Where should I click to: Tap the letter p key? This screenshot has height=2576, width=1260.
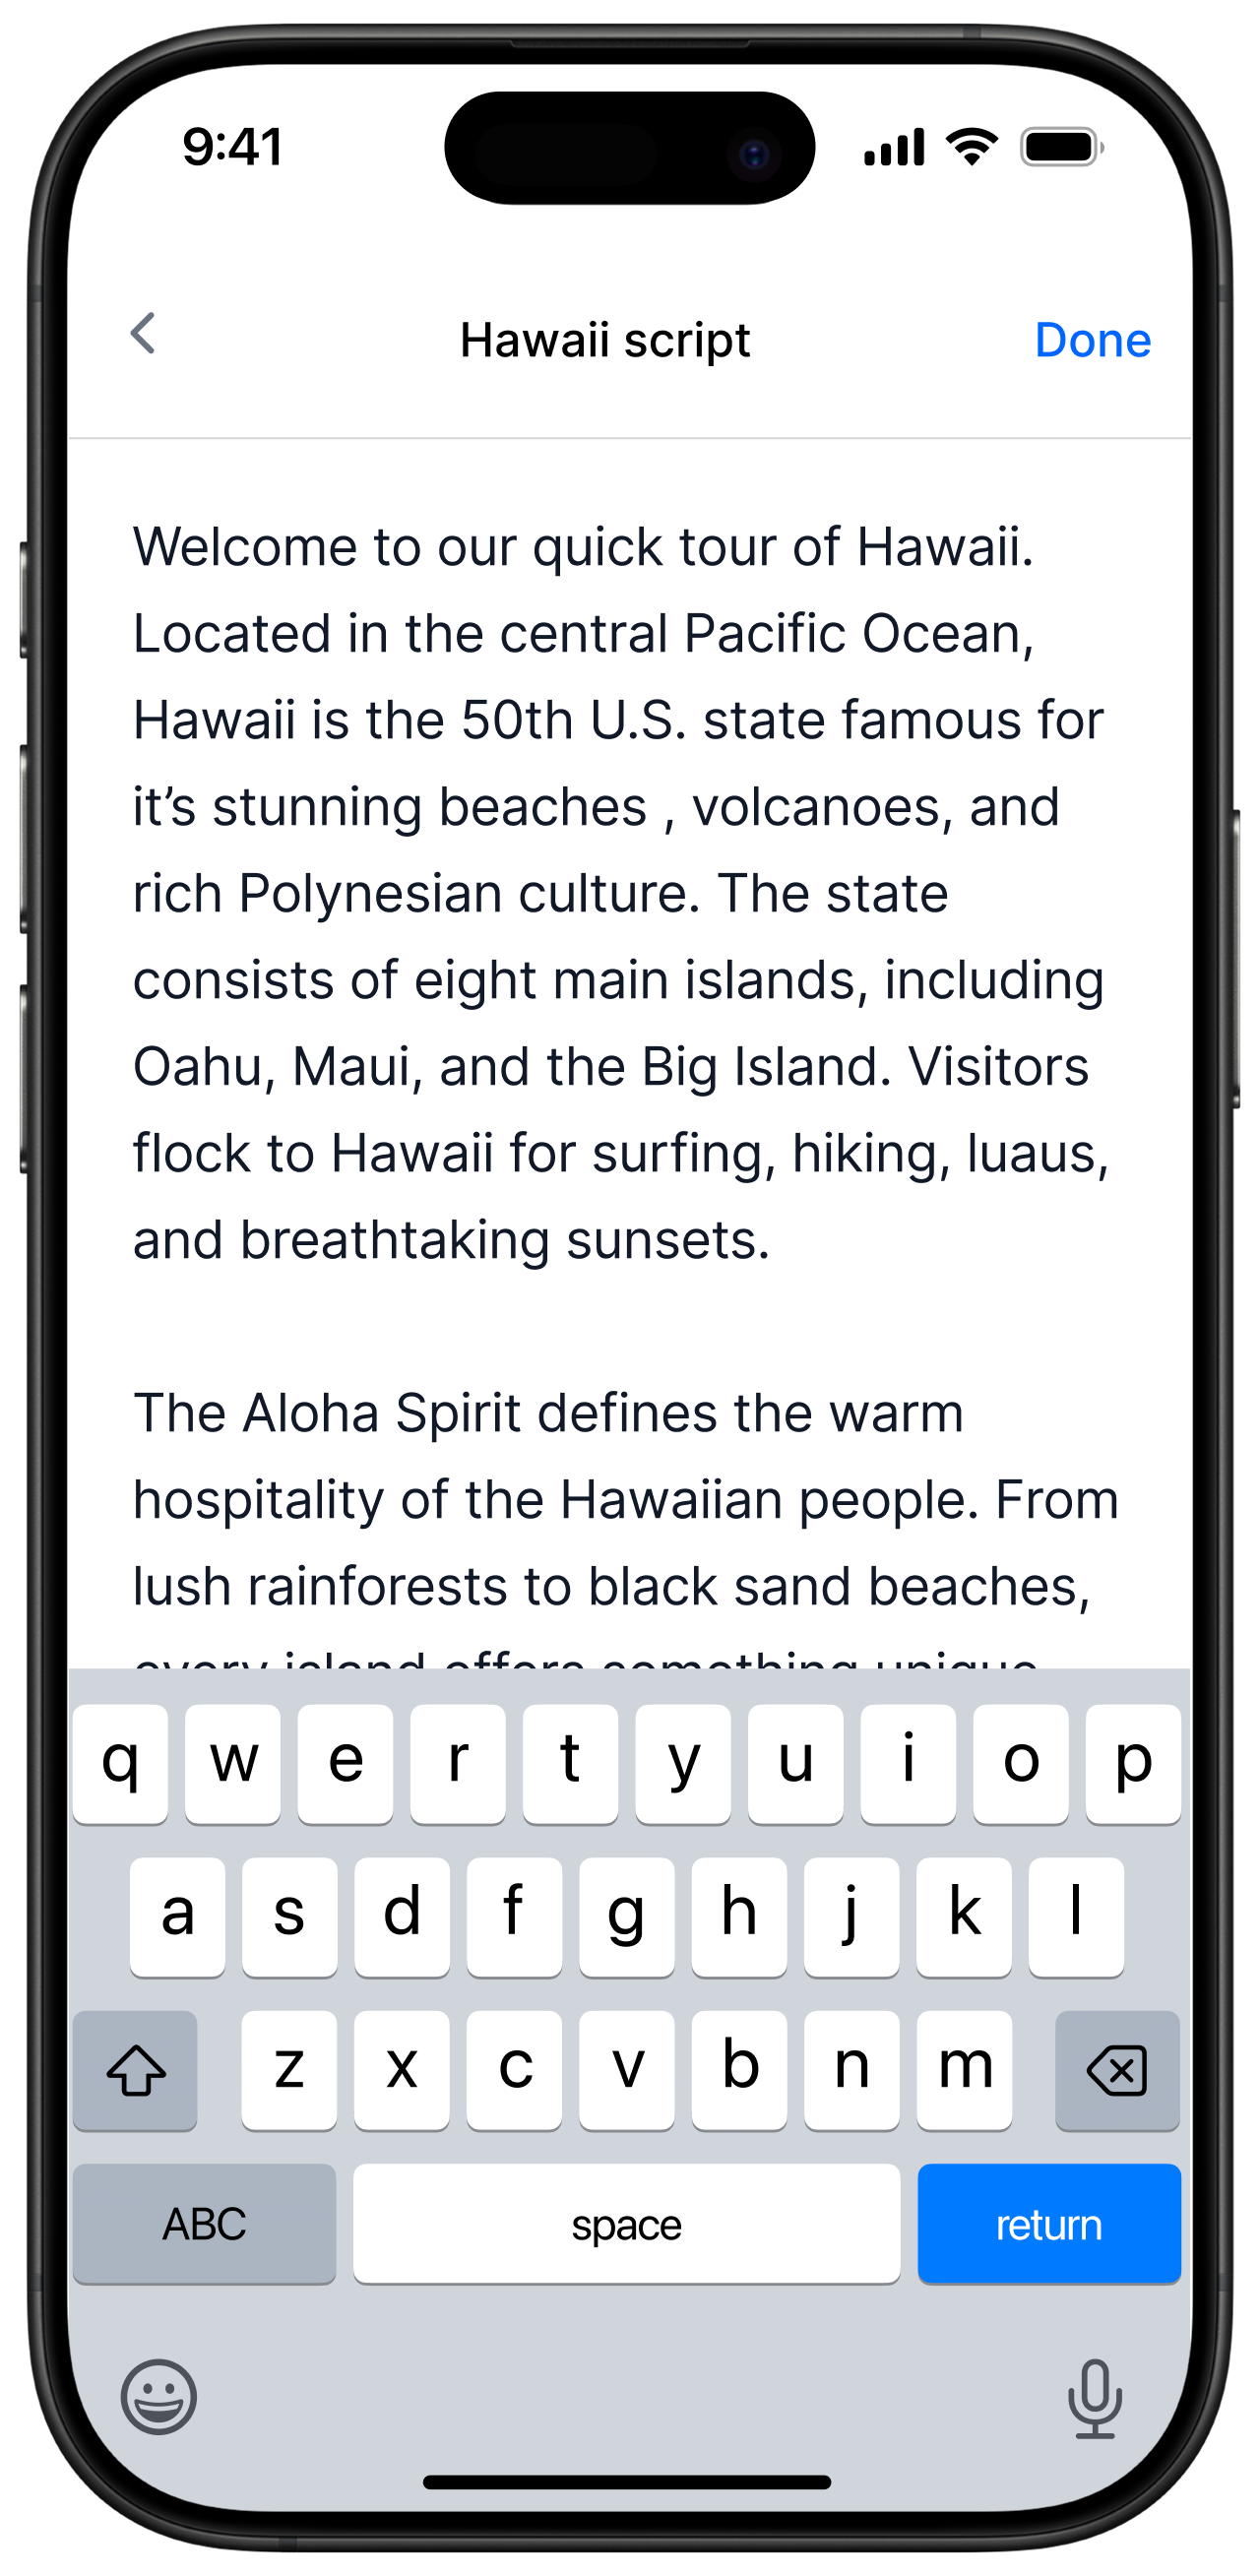1134,1760
